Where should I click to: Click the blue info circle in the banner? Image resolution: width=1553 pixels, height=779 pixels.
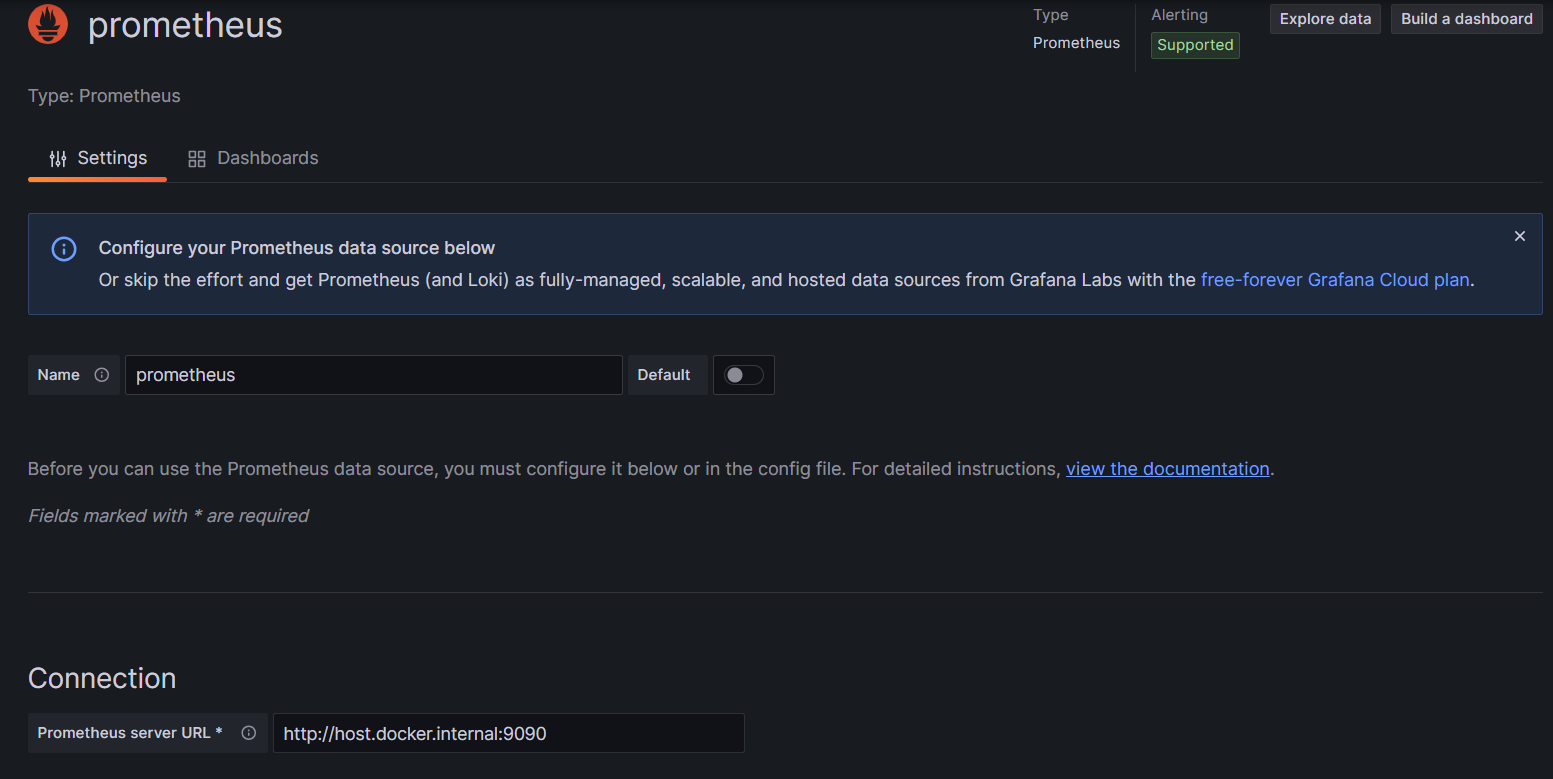pyautogui.click(x=64, y=249)
